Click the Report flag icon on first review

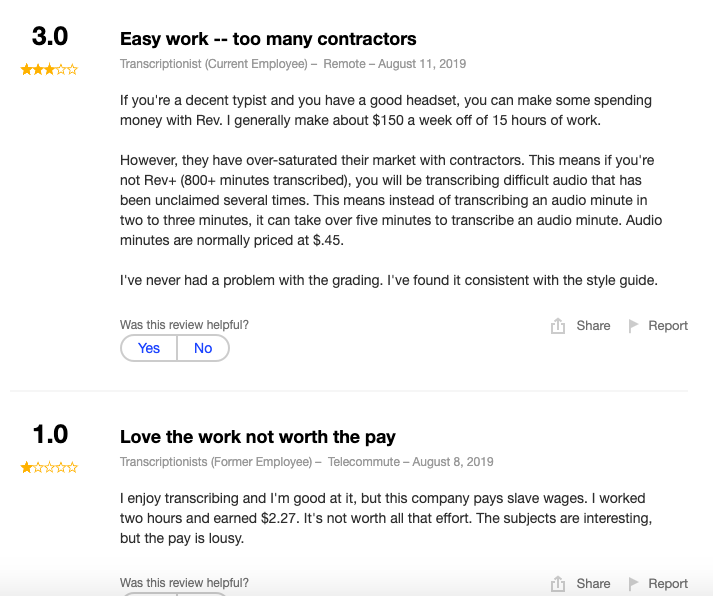[633, 326]
